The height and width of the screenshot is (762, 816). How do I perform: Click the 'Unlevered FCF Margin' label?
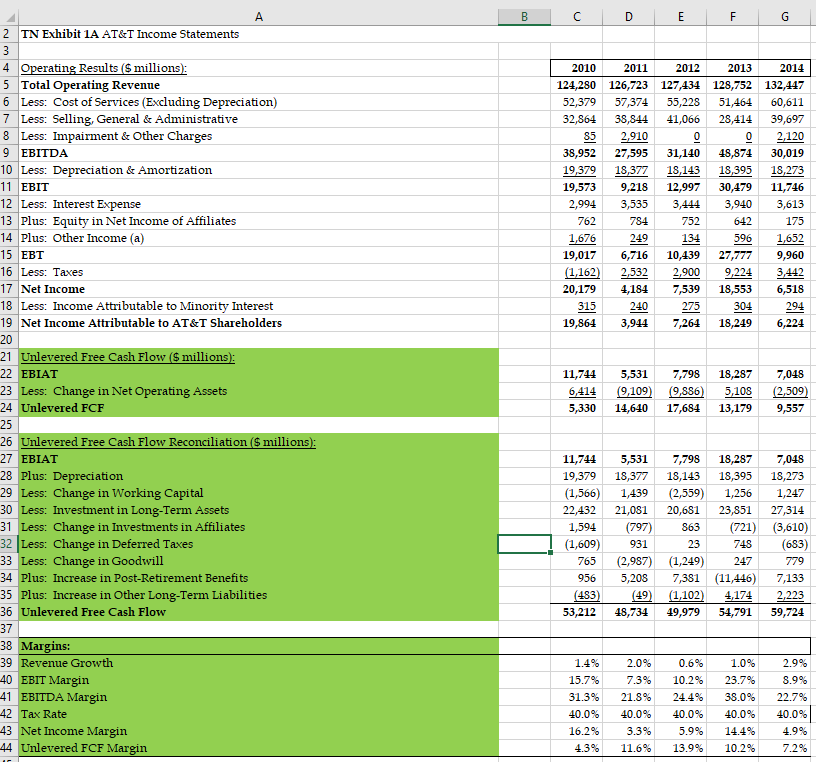(84, 748)
